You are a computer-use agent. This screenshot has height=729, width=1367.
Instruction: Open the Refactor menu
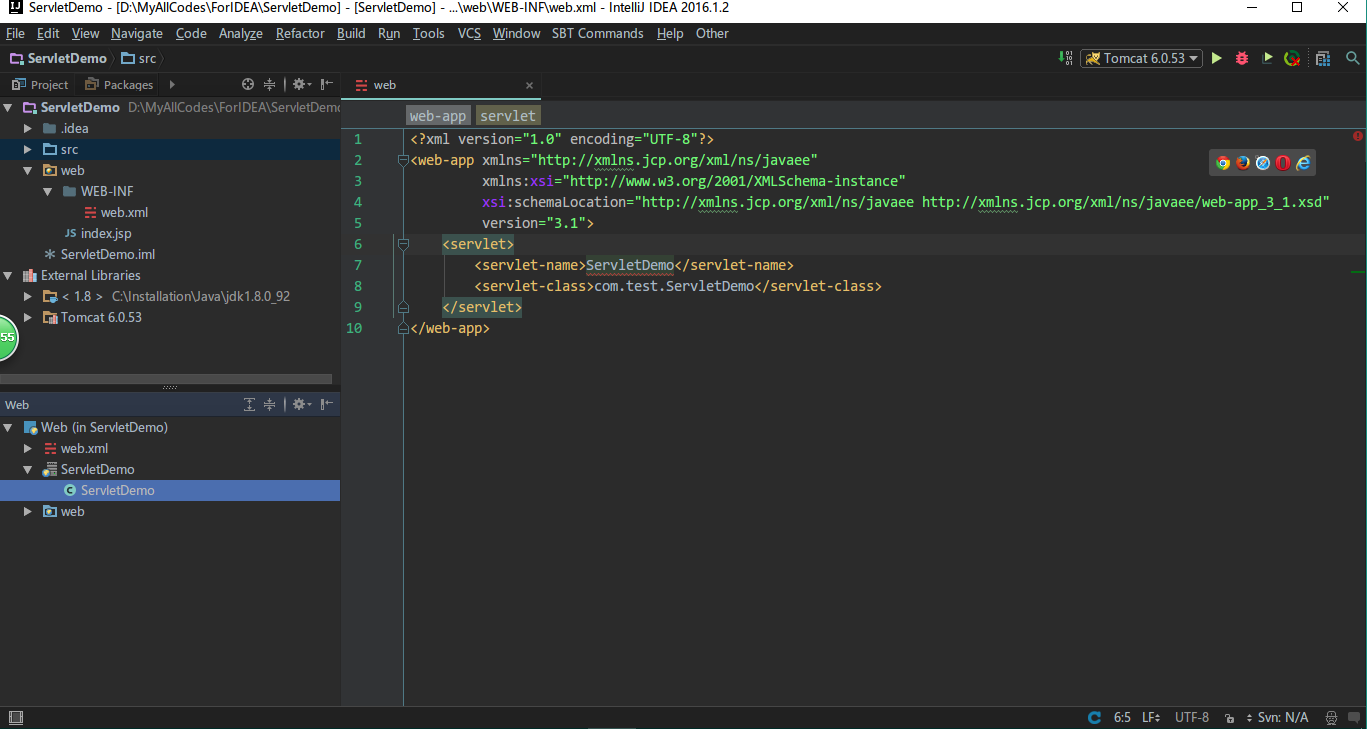[300, 33]
